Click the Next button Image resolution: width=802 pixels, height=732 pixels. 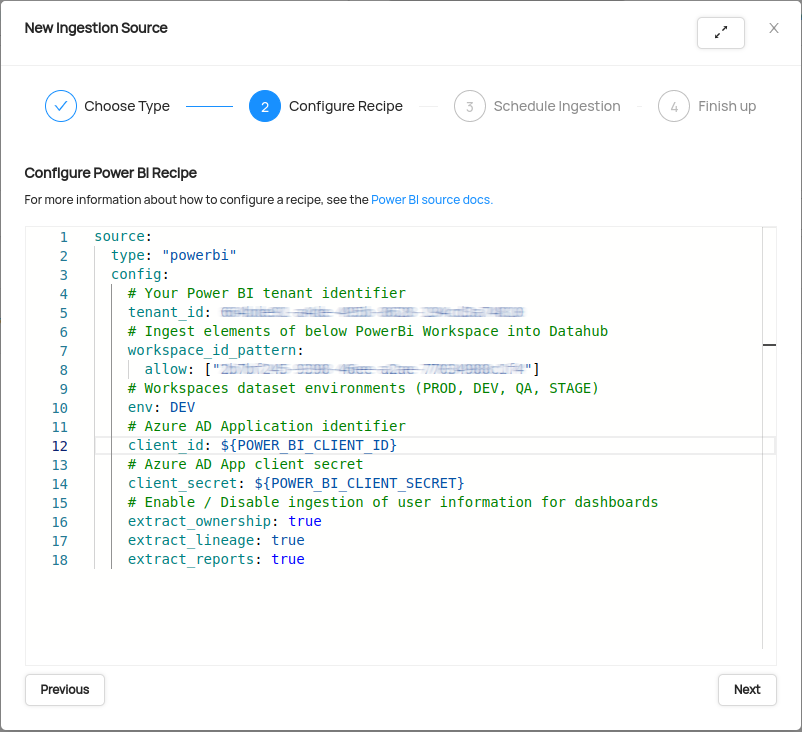(747, 690)
